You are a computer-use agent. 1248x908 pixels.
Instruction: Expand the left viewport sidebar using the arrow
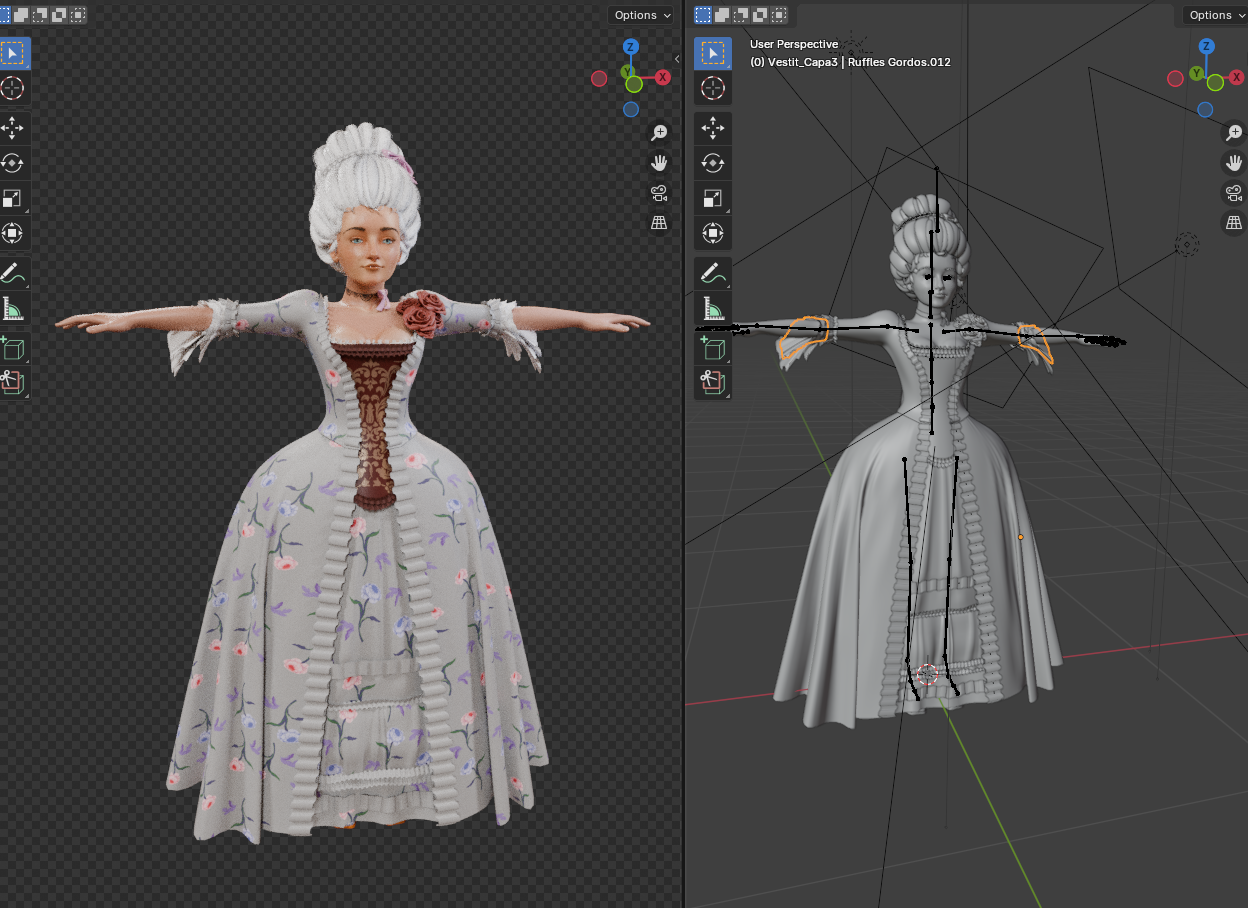(677, 59)
